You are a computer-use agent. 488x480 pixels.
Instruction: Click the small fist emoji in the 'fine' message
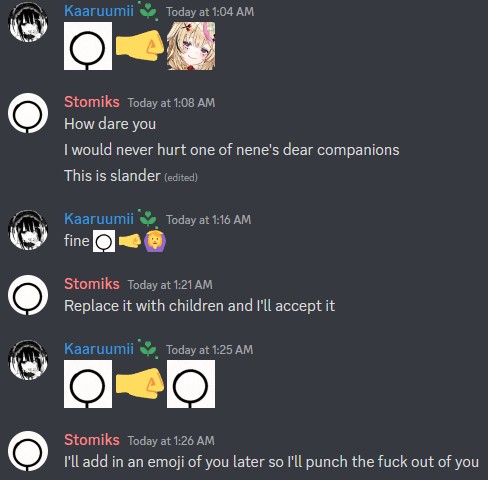(x=130, y=241)
